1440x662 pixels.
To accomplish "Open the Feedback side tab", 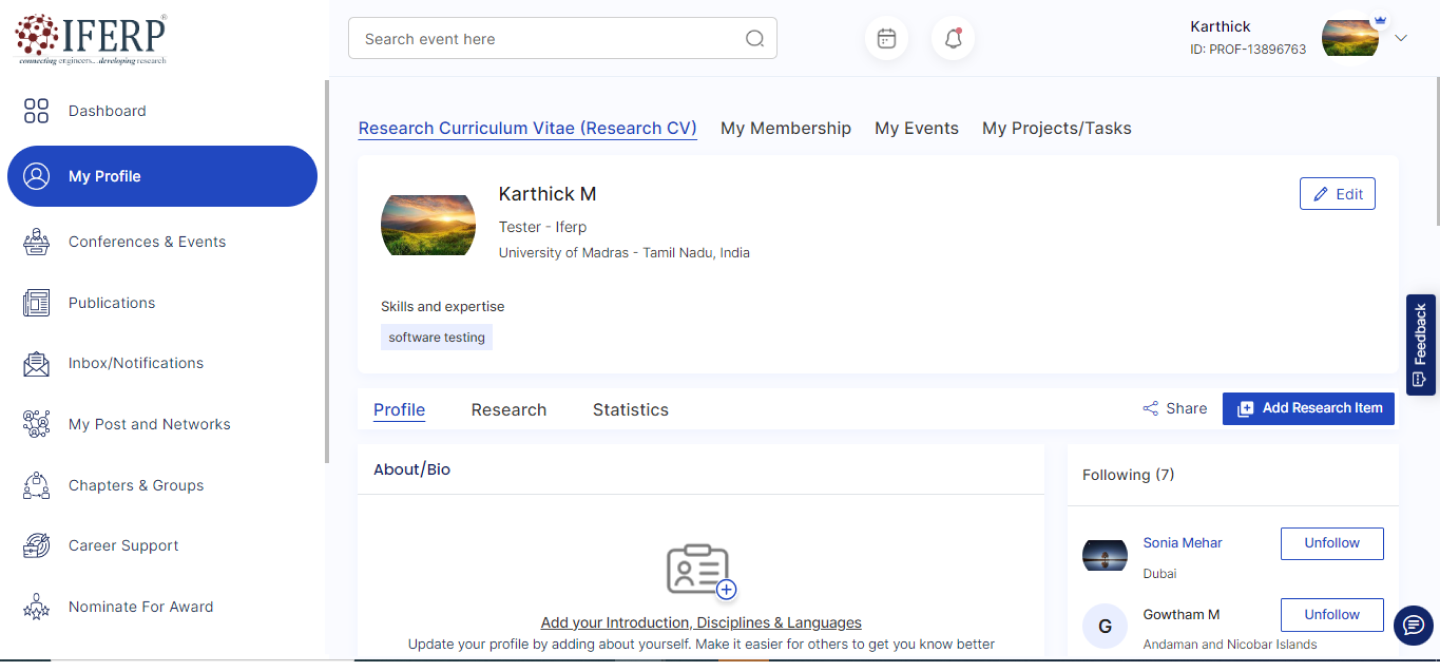I will coord(1420,345).
